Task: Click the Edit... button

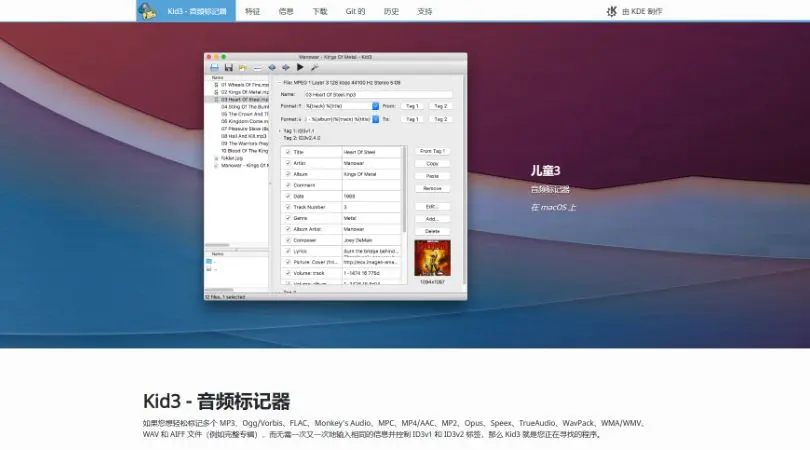Action: point(432,207)
